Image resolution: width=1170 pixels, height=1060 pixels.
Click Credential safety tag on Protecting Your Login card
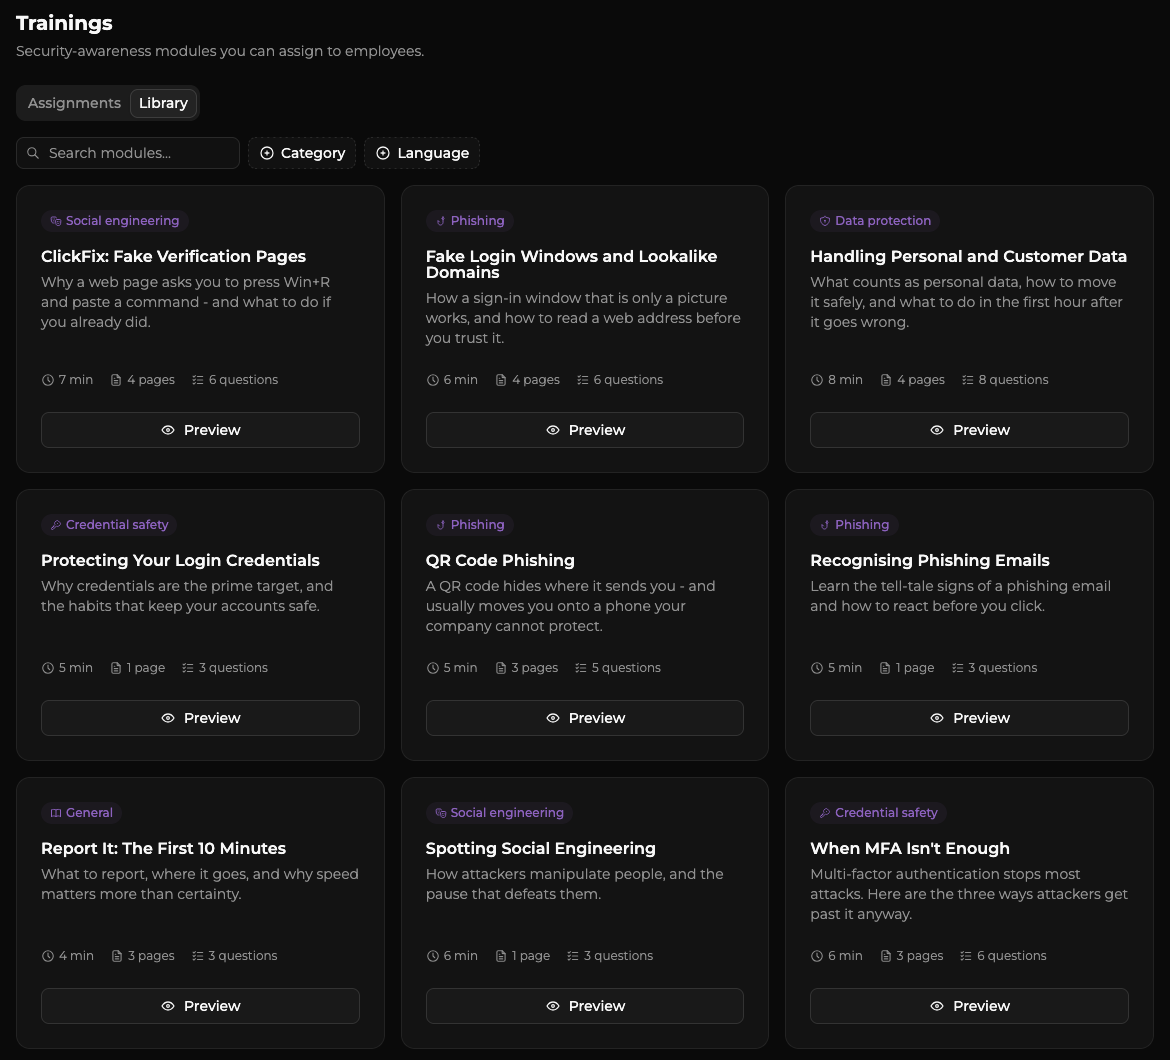pos(109,524)
